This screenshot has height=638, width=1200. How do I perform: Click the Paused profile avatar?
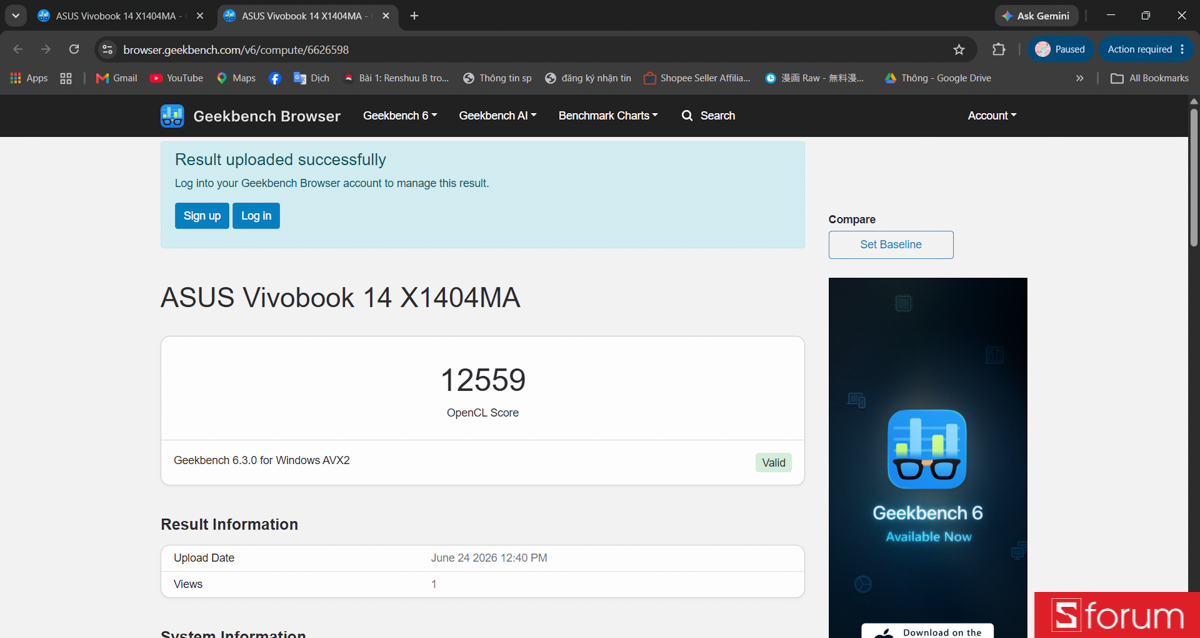tap(1043, 49)
